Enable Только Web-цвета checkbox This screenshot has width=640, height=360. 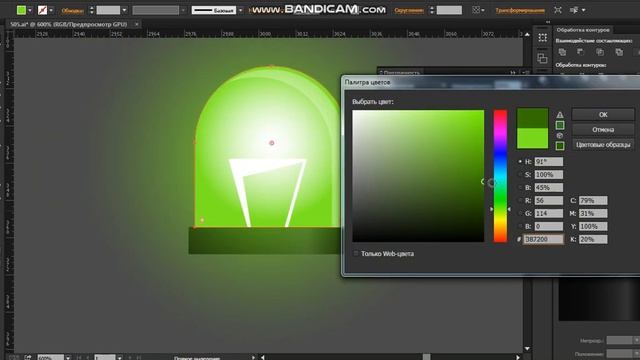pos(356,253)
